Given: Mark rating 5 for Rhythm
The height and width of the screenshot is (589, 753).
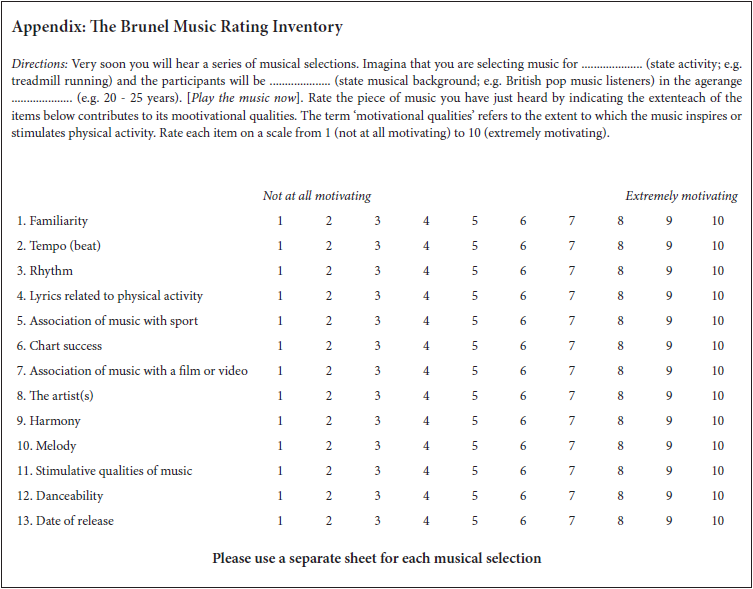Looking at the screenshot, I should pos(475,271).
